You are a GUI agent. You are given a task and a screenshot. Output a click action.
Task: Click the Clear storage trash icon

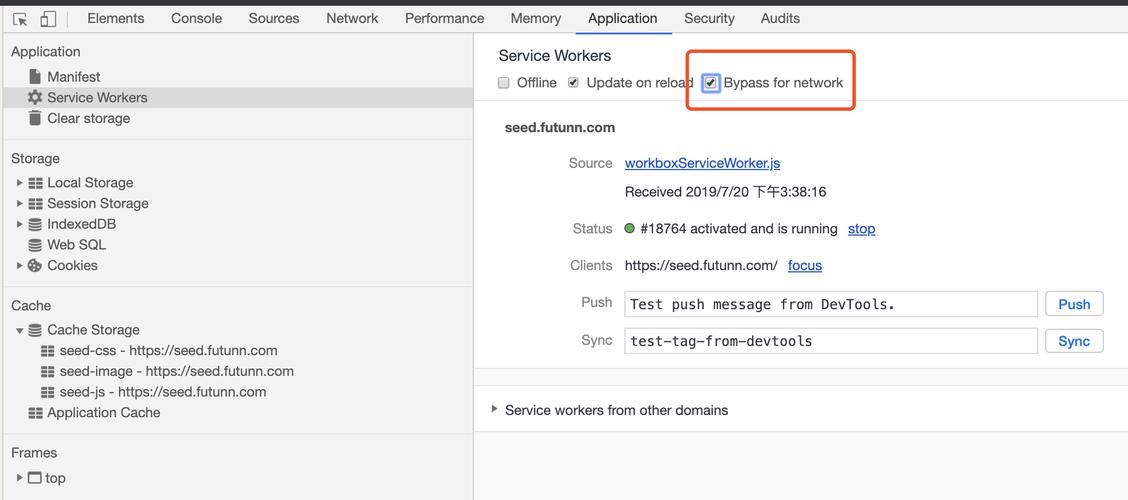coord(35,118)
